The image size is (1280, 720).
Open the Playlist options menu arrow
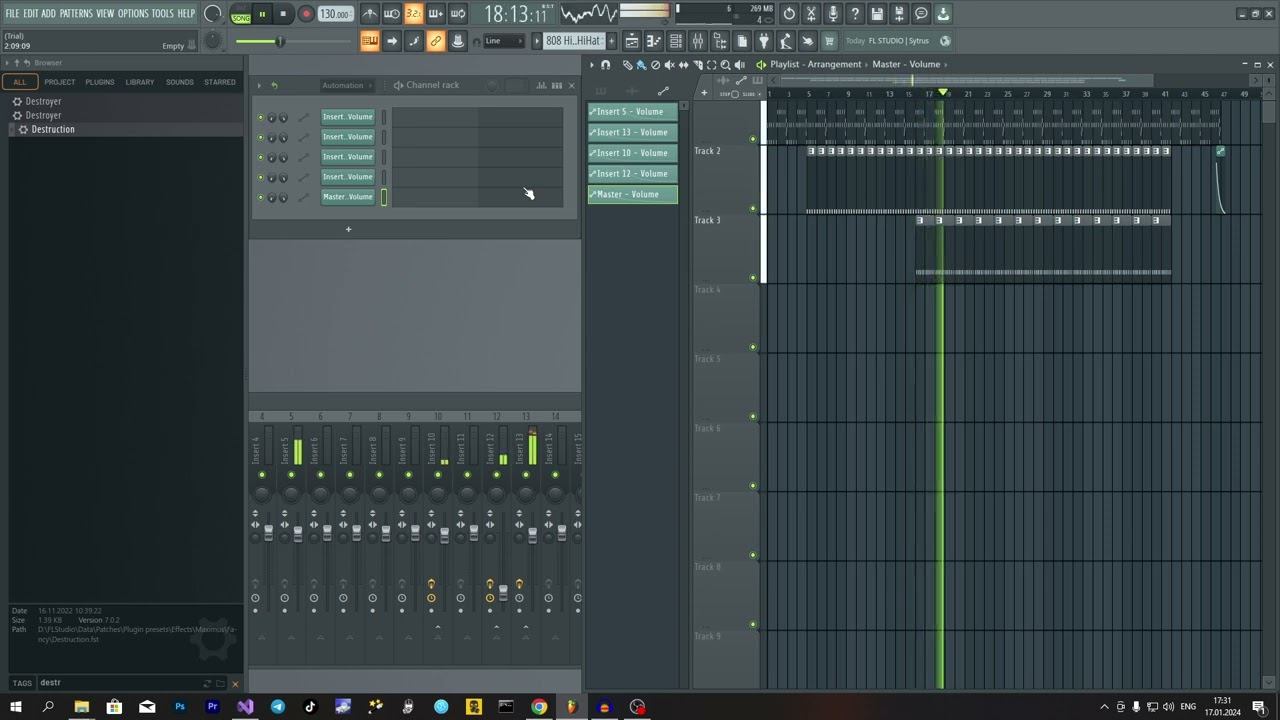[x=592, y=64]
